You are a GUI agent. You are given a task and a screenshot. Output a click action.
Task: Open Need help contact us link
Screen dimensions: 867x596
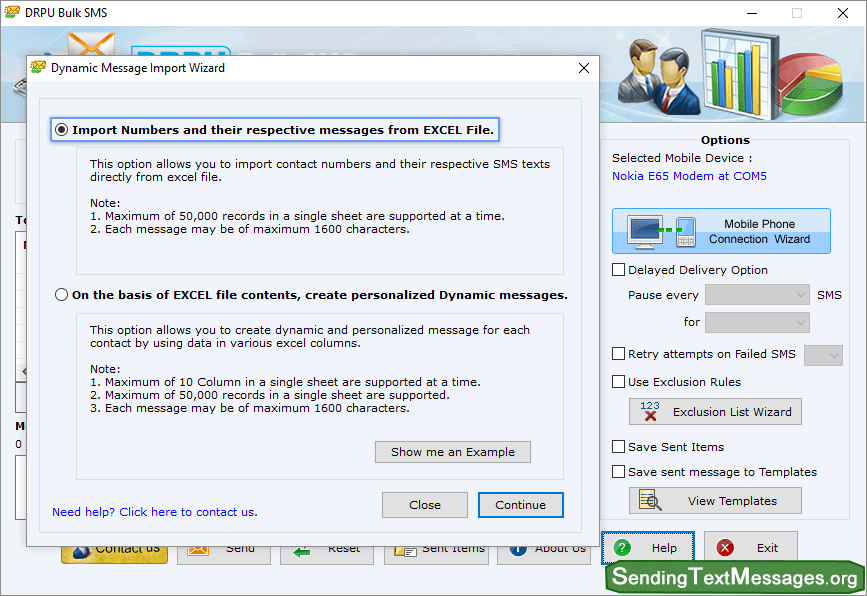(x=154, y=512)
